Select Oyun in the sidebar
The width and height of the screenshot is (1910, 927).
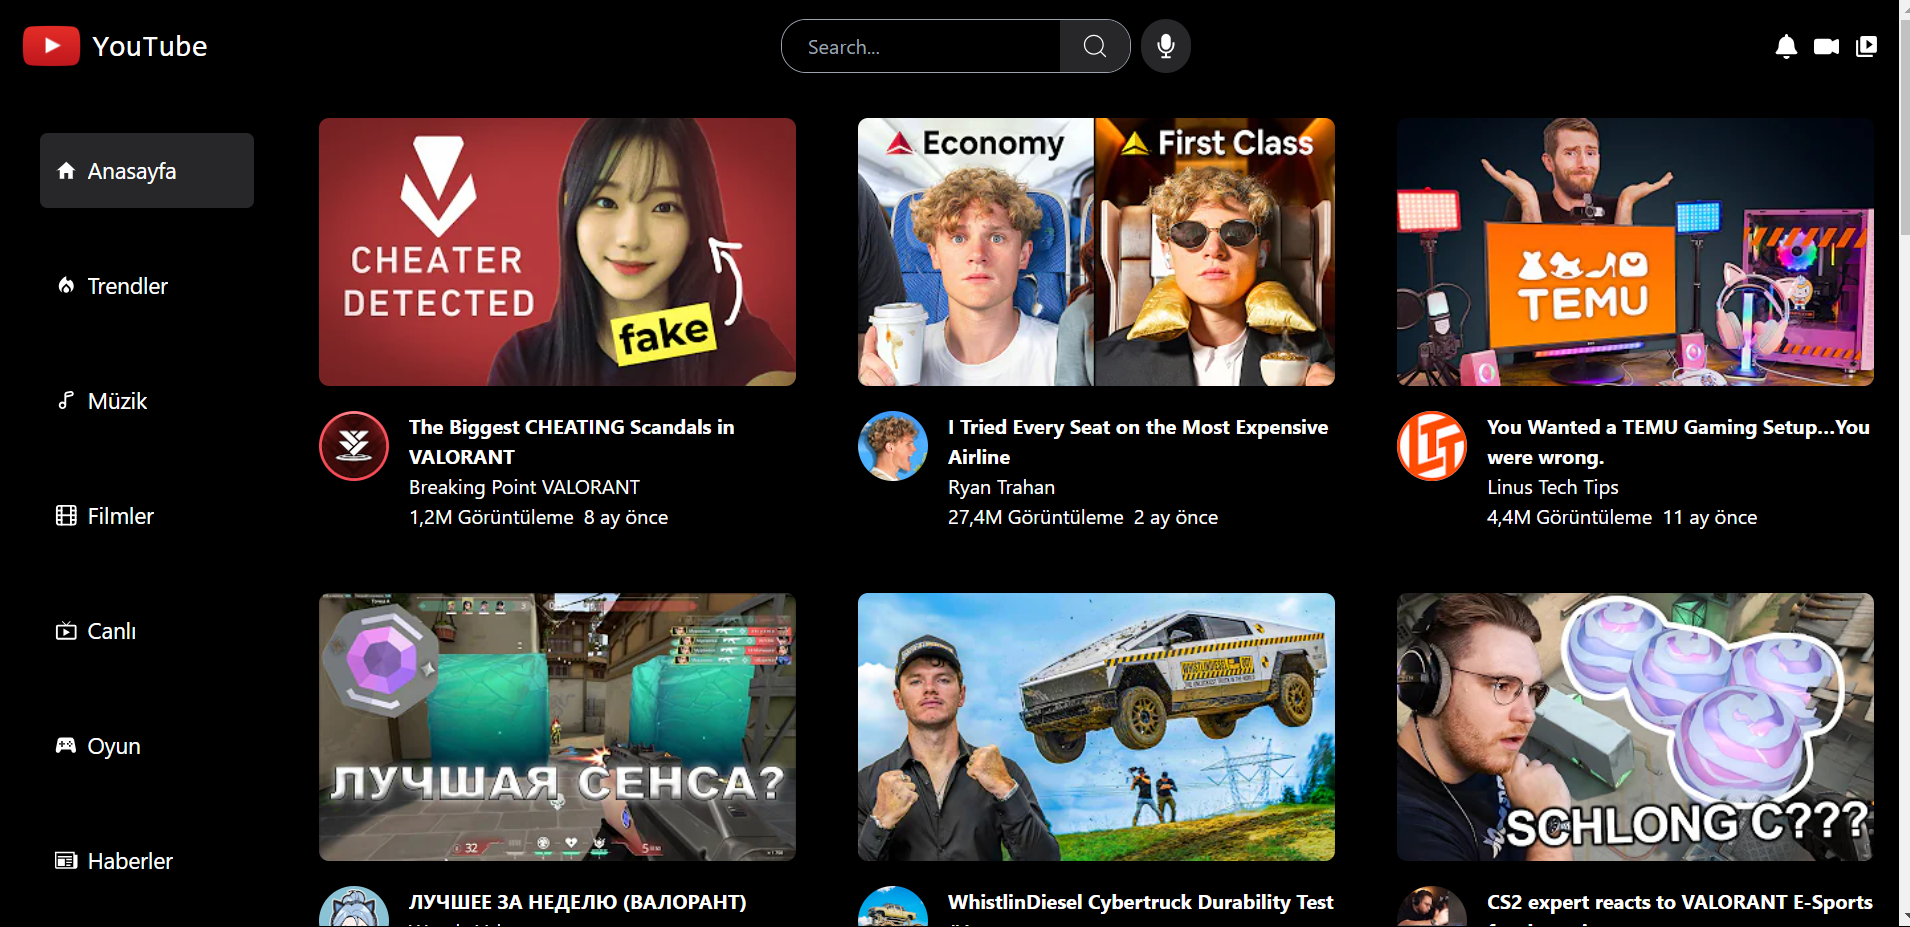(x=147, y=746)
